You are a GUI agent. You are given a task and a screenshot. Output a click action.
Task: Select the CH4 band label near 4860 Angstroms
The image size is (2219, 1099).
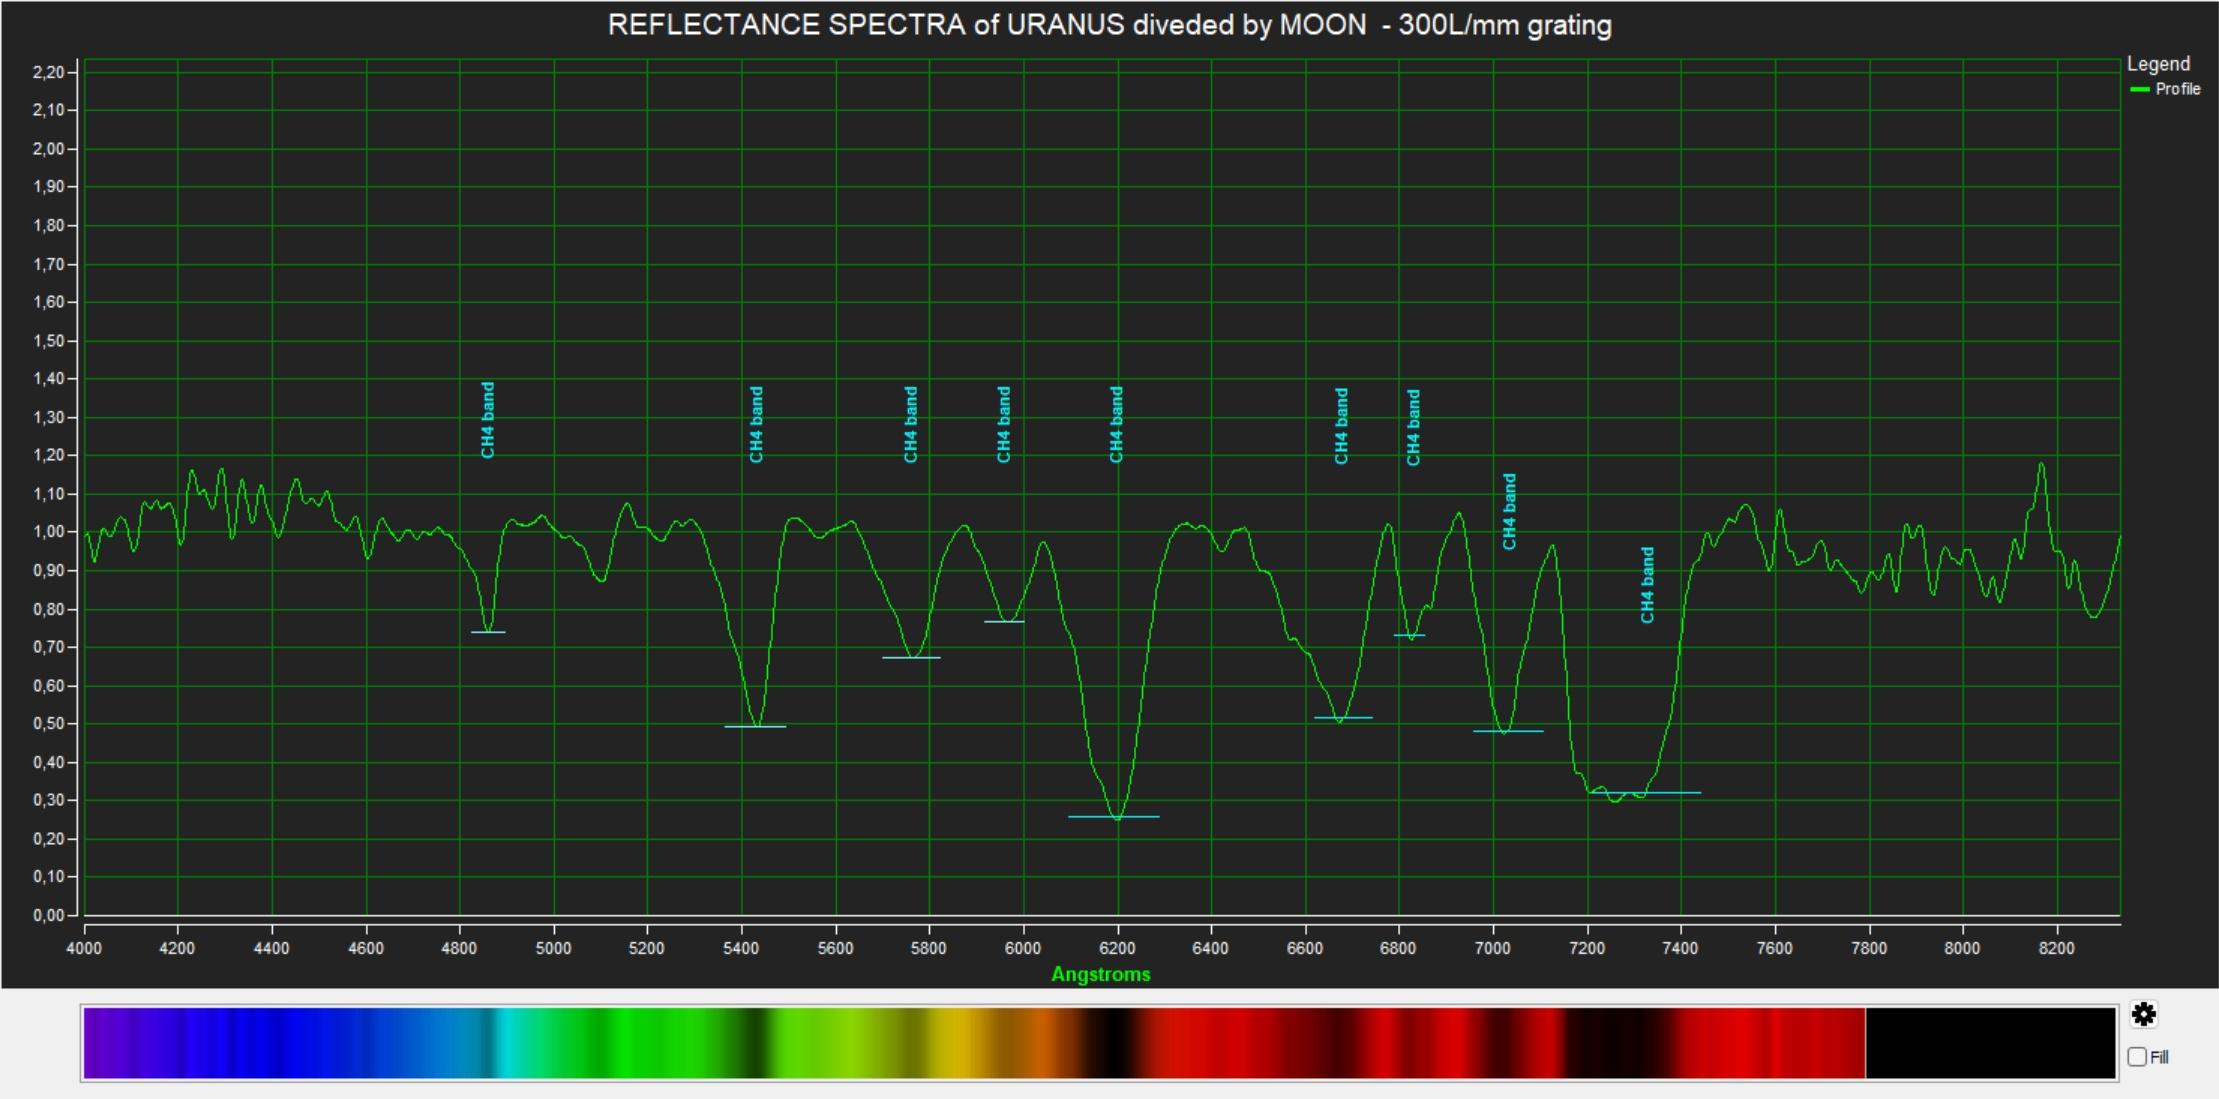click(488, 420)
